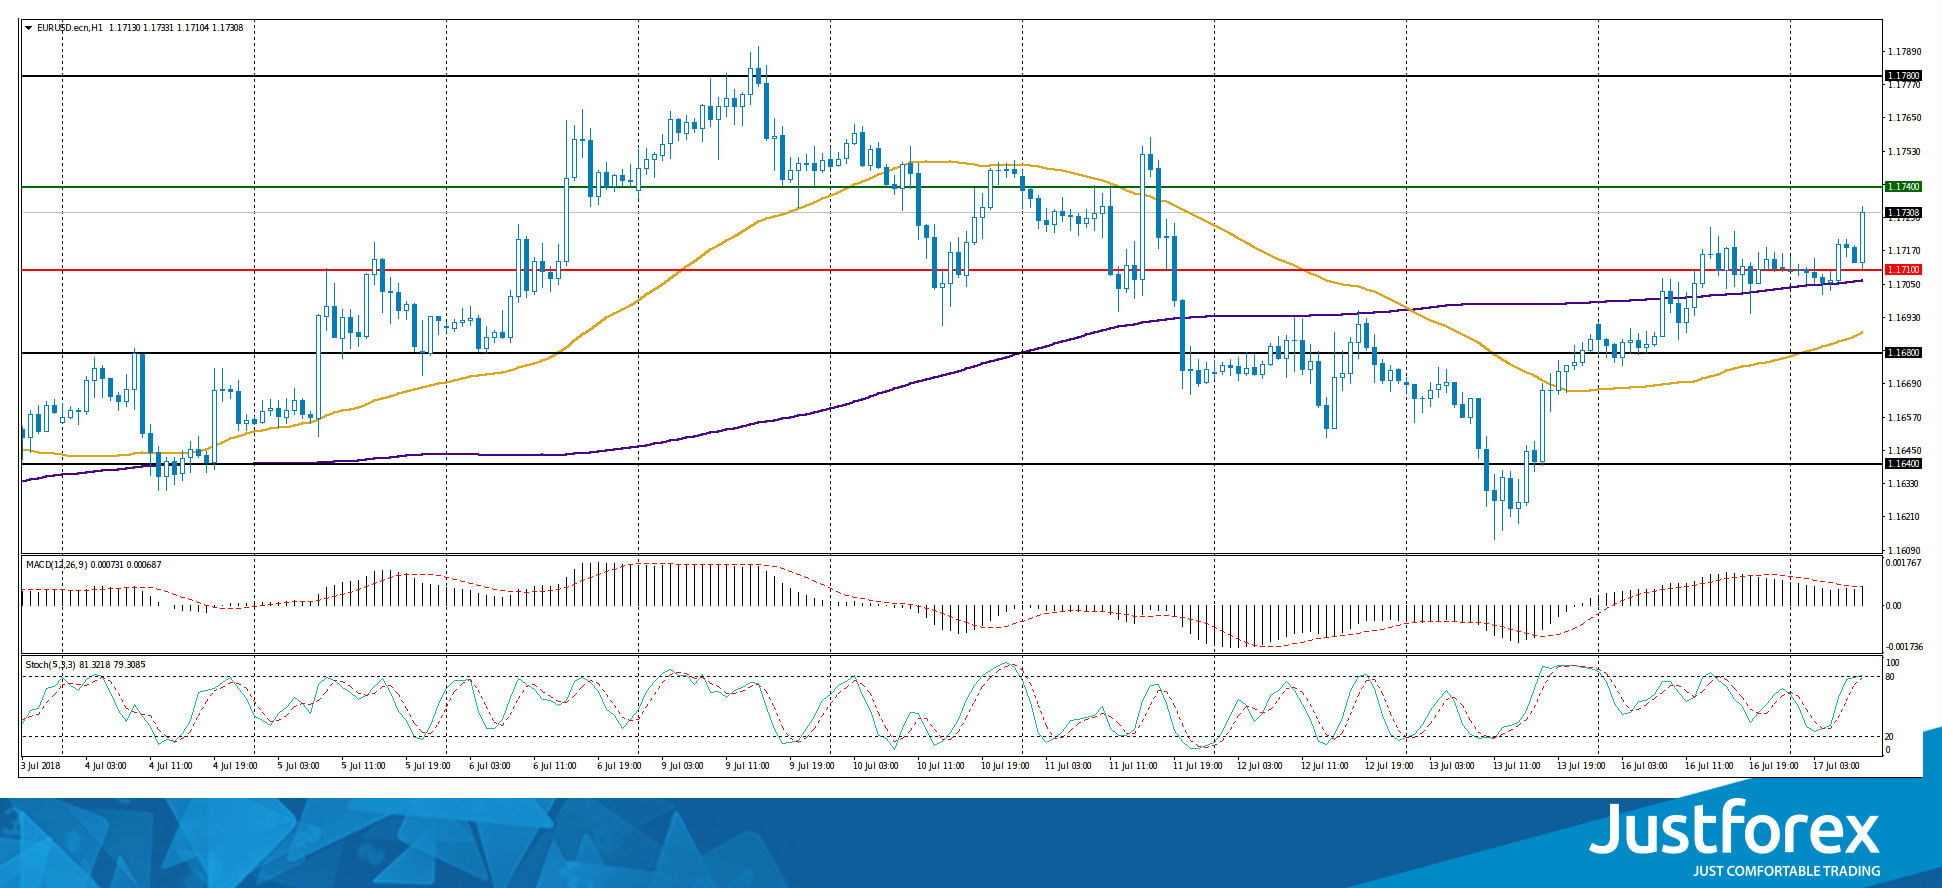Click the triangle arrow beside EURUSD.ecn,H1 title

pyautogui.click(x=29, y=28)
